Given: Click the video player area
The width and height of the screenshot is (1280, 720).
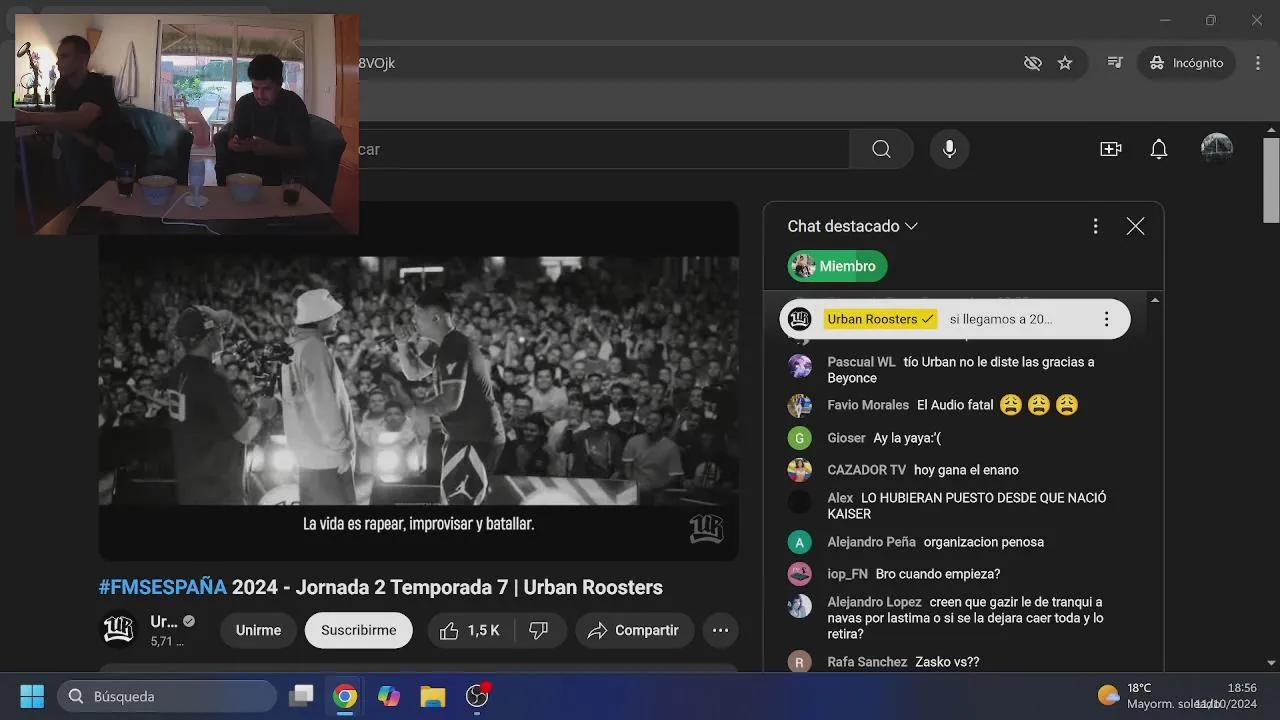Looking at the screenshot, I should 418,380.
